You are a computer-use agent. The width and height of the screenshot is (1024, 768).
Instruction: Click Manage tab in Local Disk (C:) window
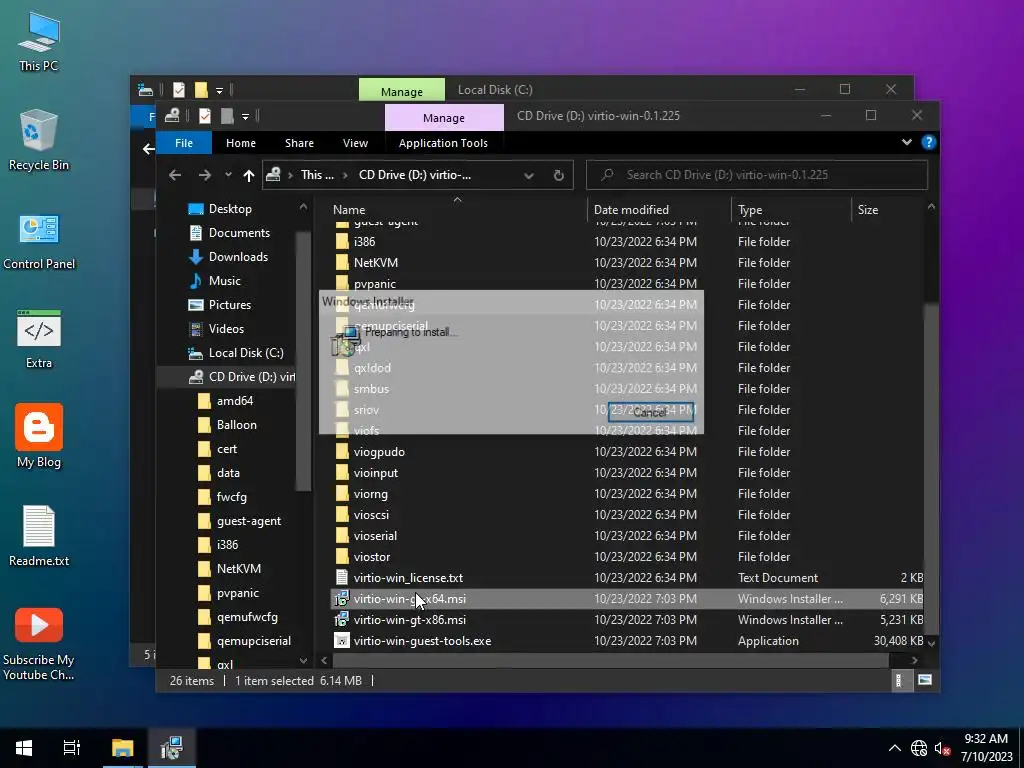pos(402,91)
